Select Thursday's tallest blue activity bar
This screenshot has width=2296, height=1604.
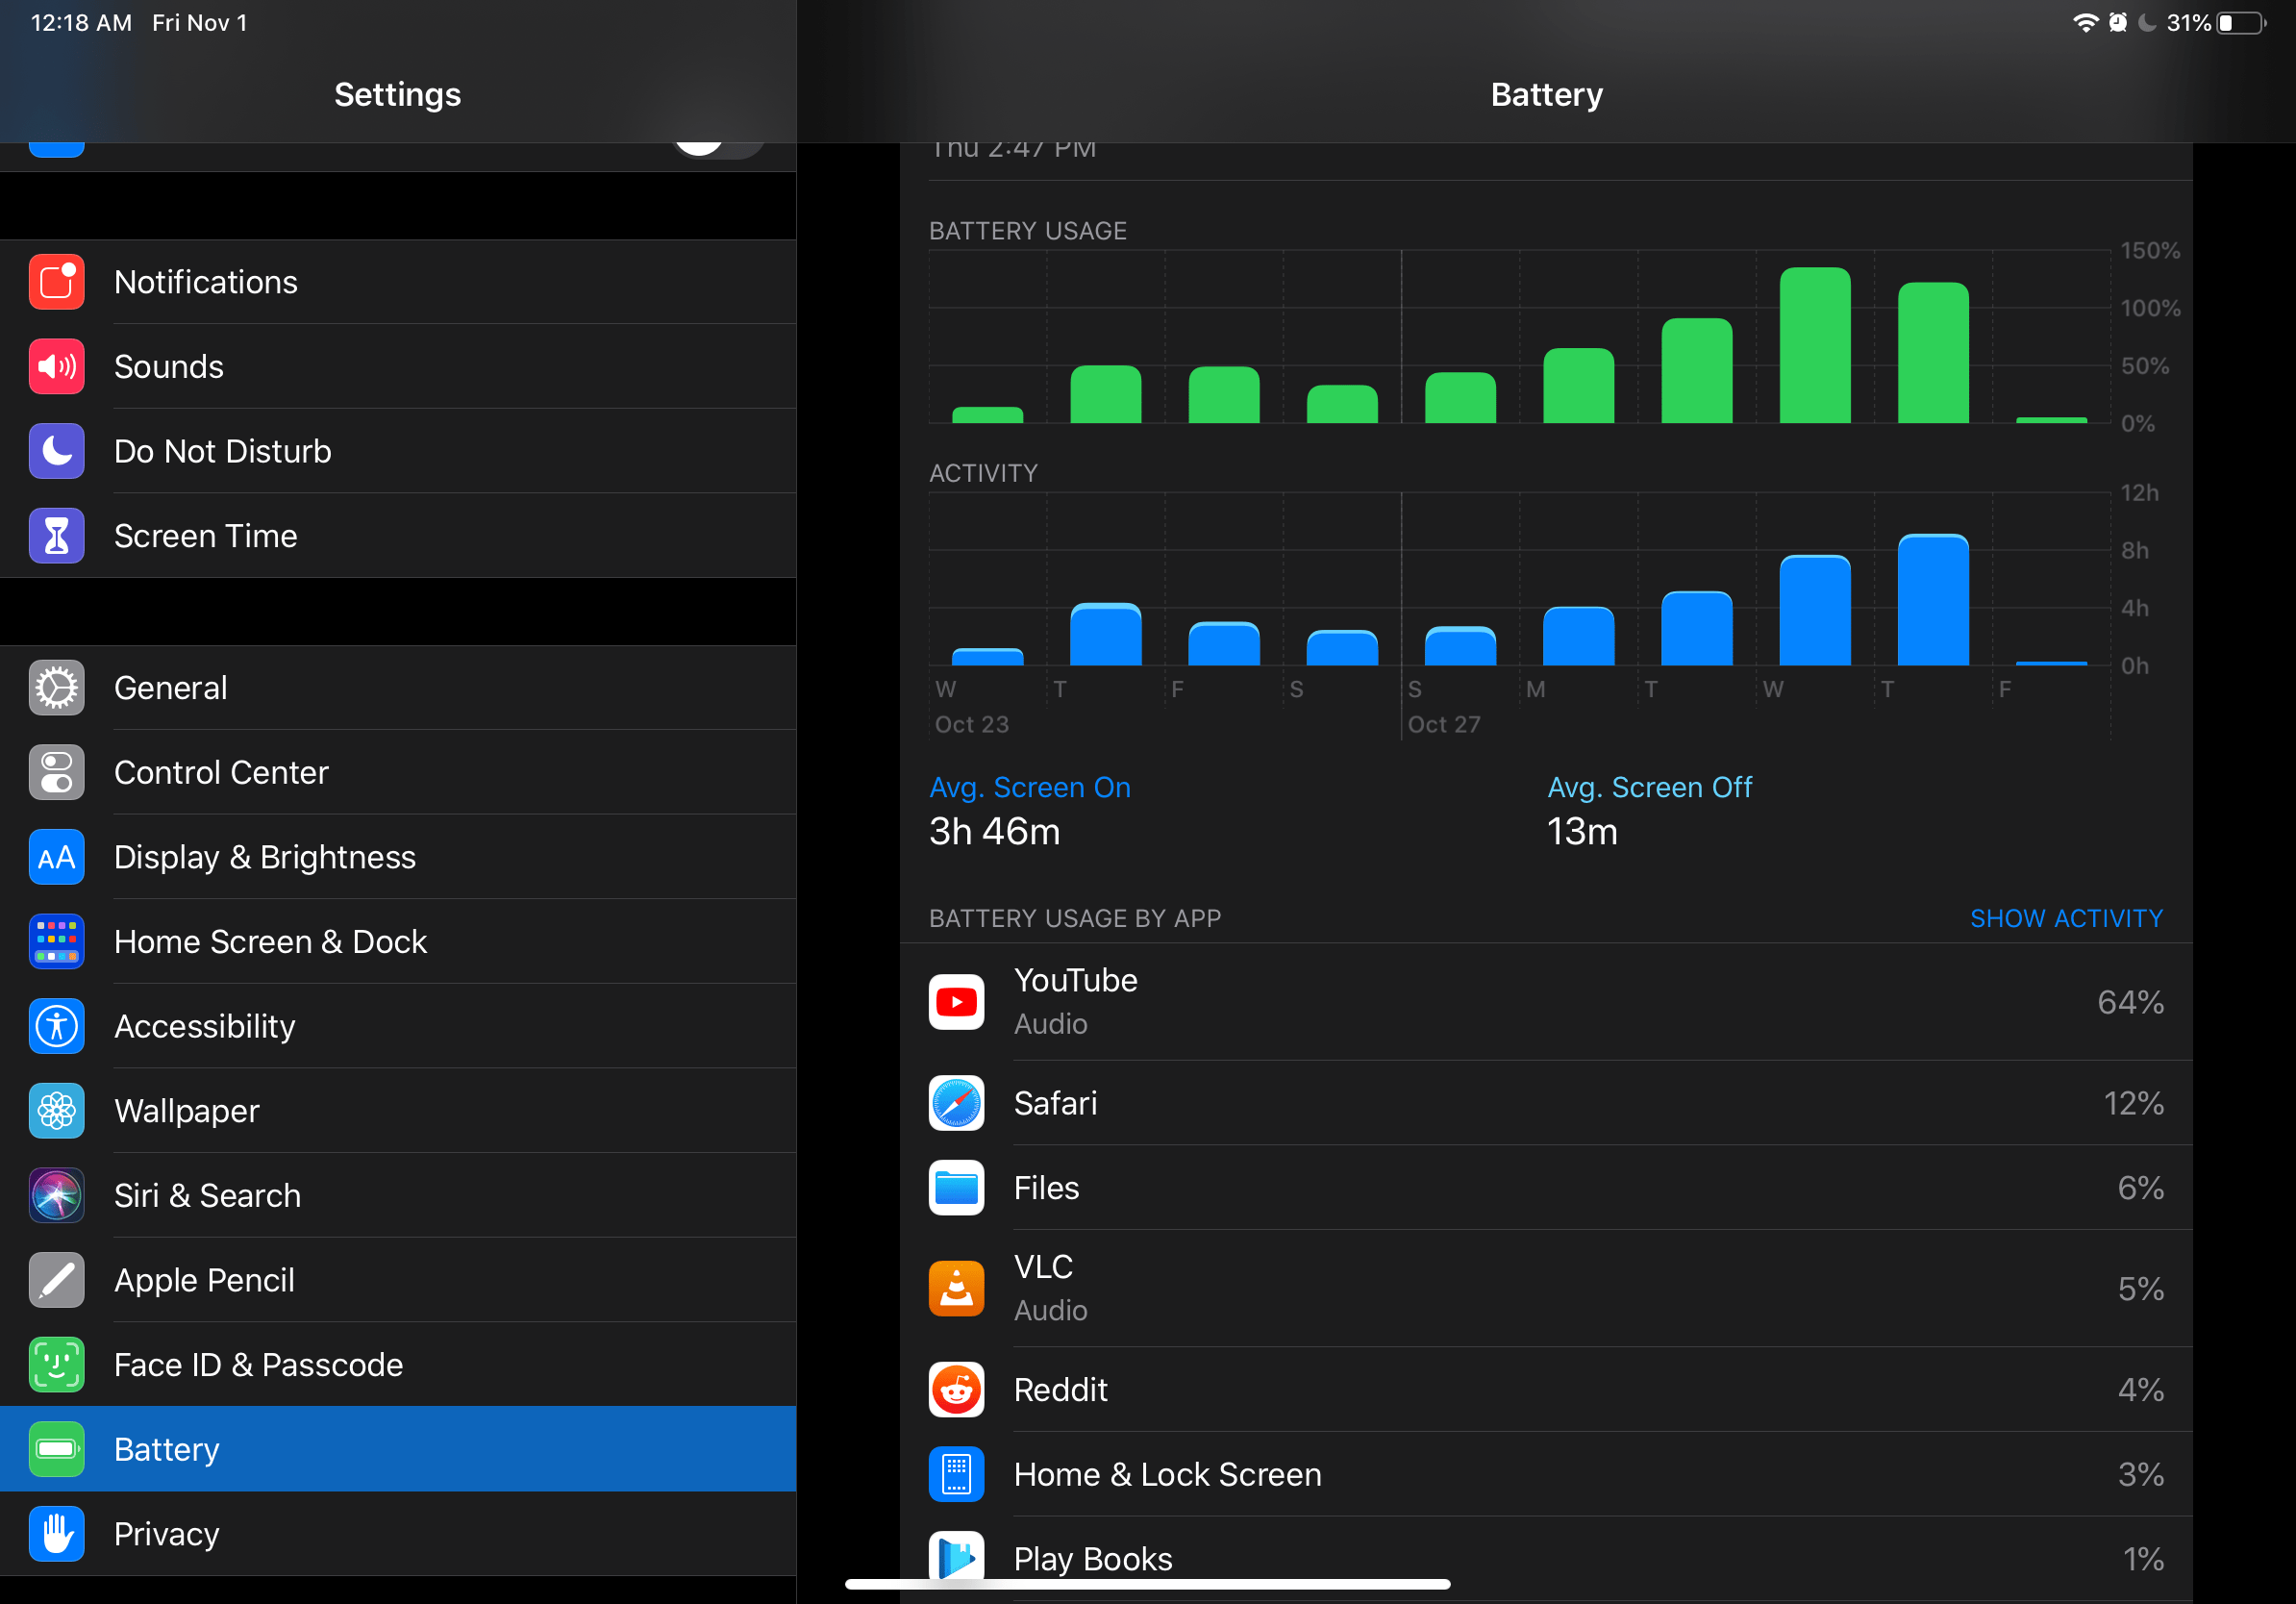point(1932,601)
